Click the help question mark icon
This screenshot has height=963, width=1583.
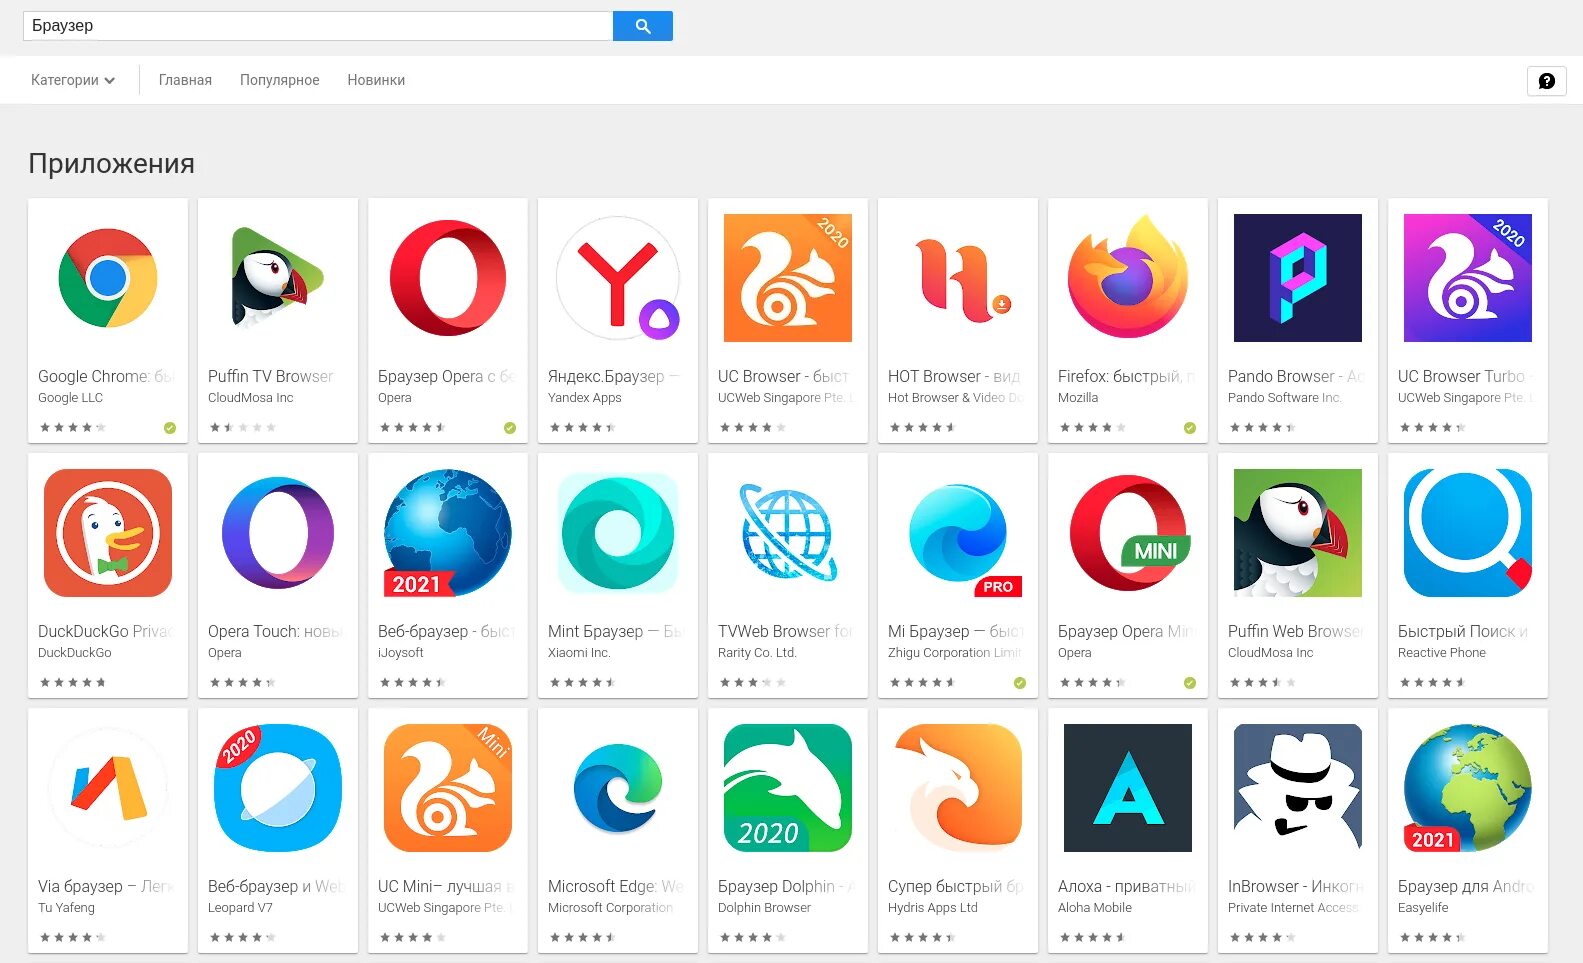tap(1546, 81)
